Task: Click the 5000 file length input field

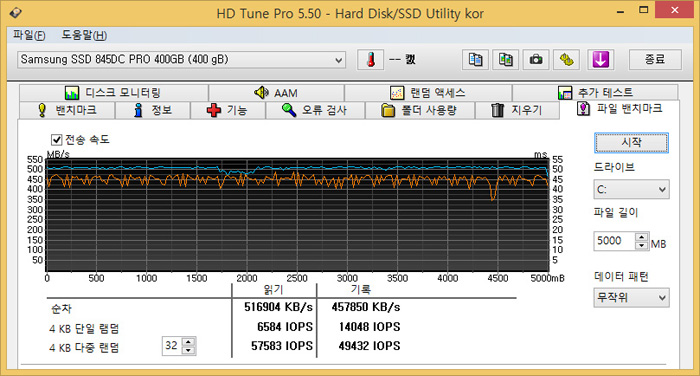Action: (x=615, y=241)
